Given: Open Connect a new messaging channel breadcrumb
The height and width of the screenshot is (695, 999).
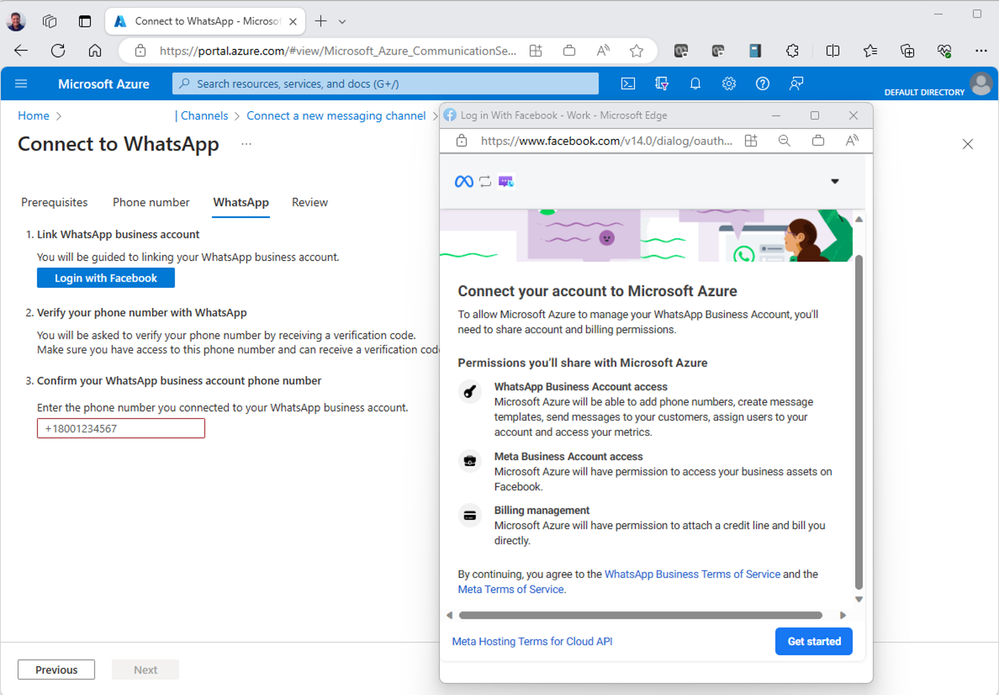Looking at the screenshot, I should [x=336, y=116].
